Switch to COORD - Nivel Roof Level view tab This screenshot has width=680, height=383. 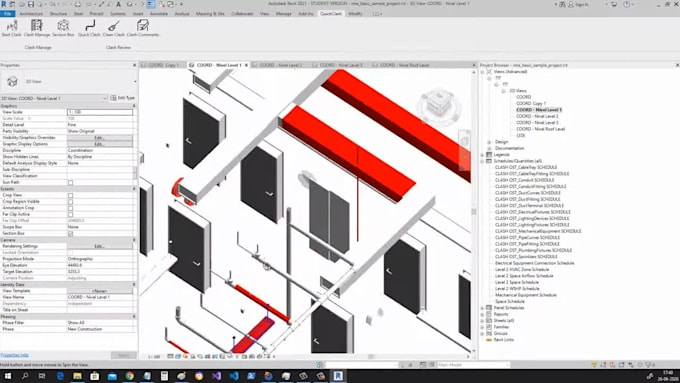[x=404, y=65]
